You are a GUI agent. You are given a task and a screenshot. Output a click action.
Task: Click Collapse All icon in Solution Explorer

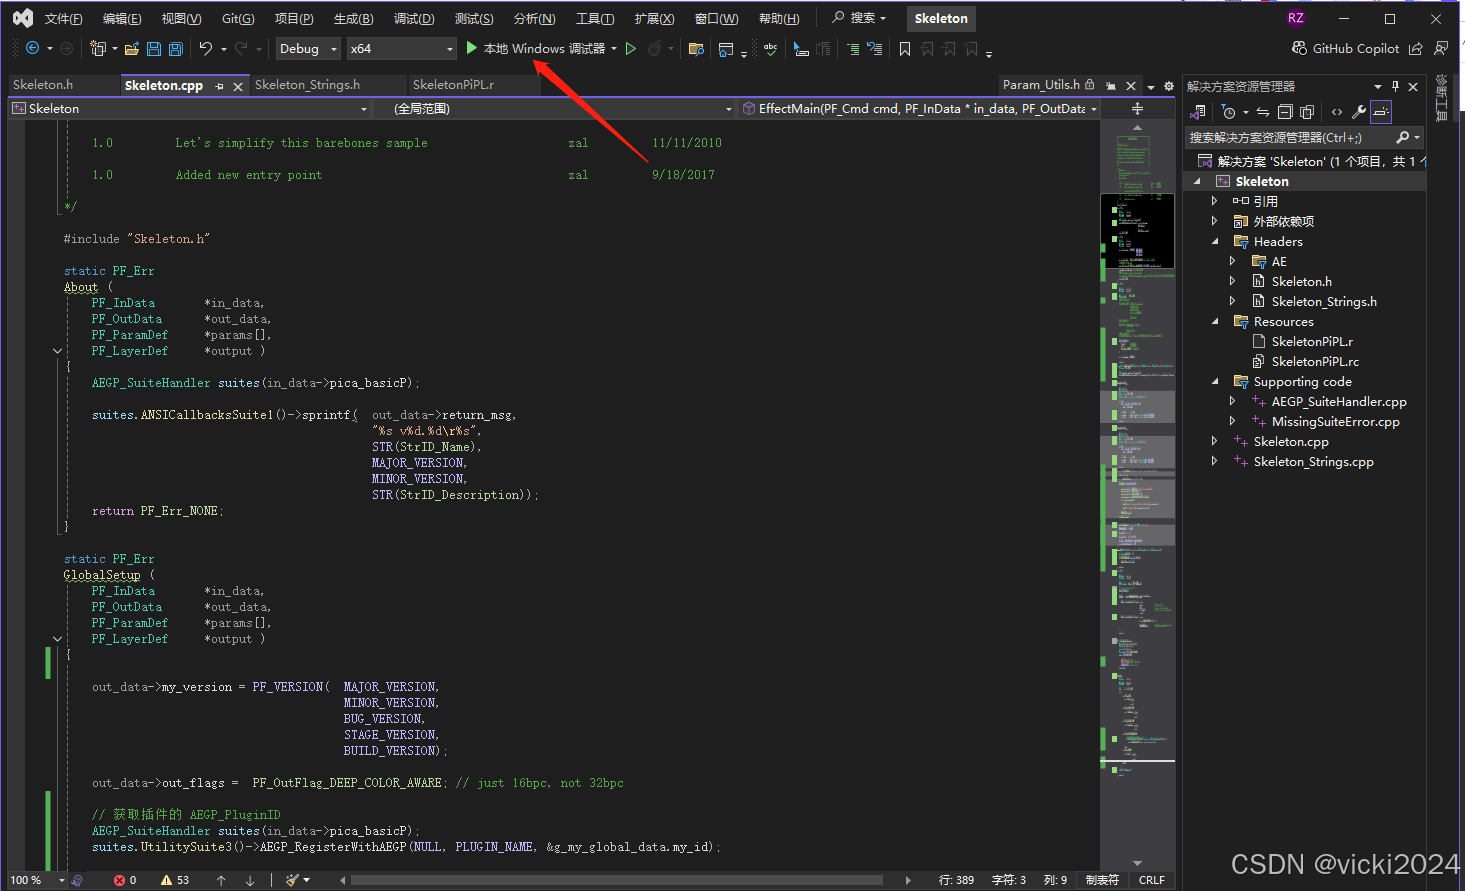point(1285,112)
